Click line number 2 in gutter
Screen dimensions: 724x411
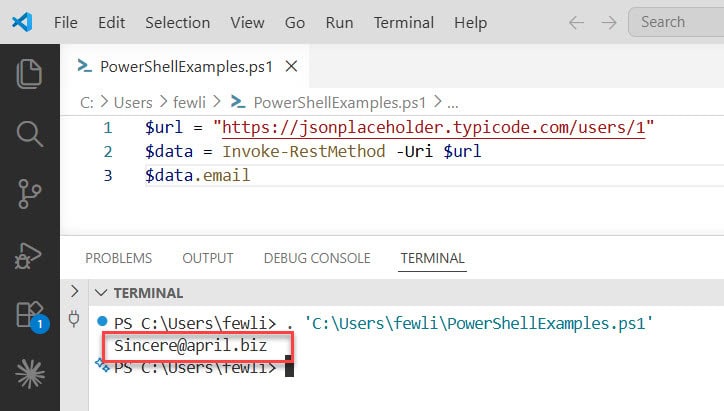(x=108, y=151)
